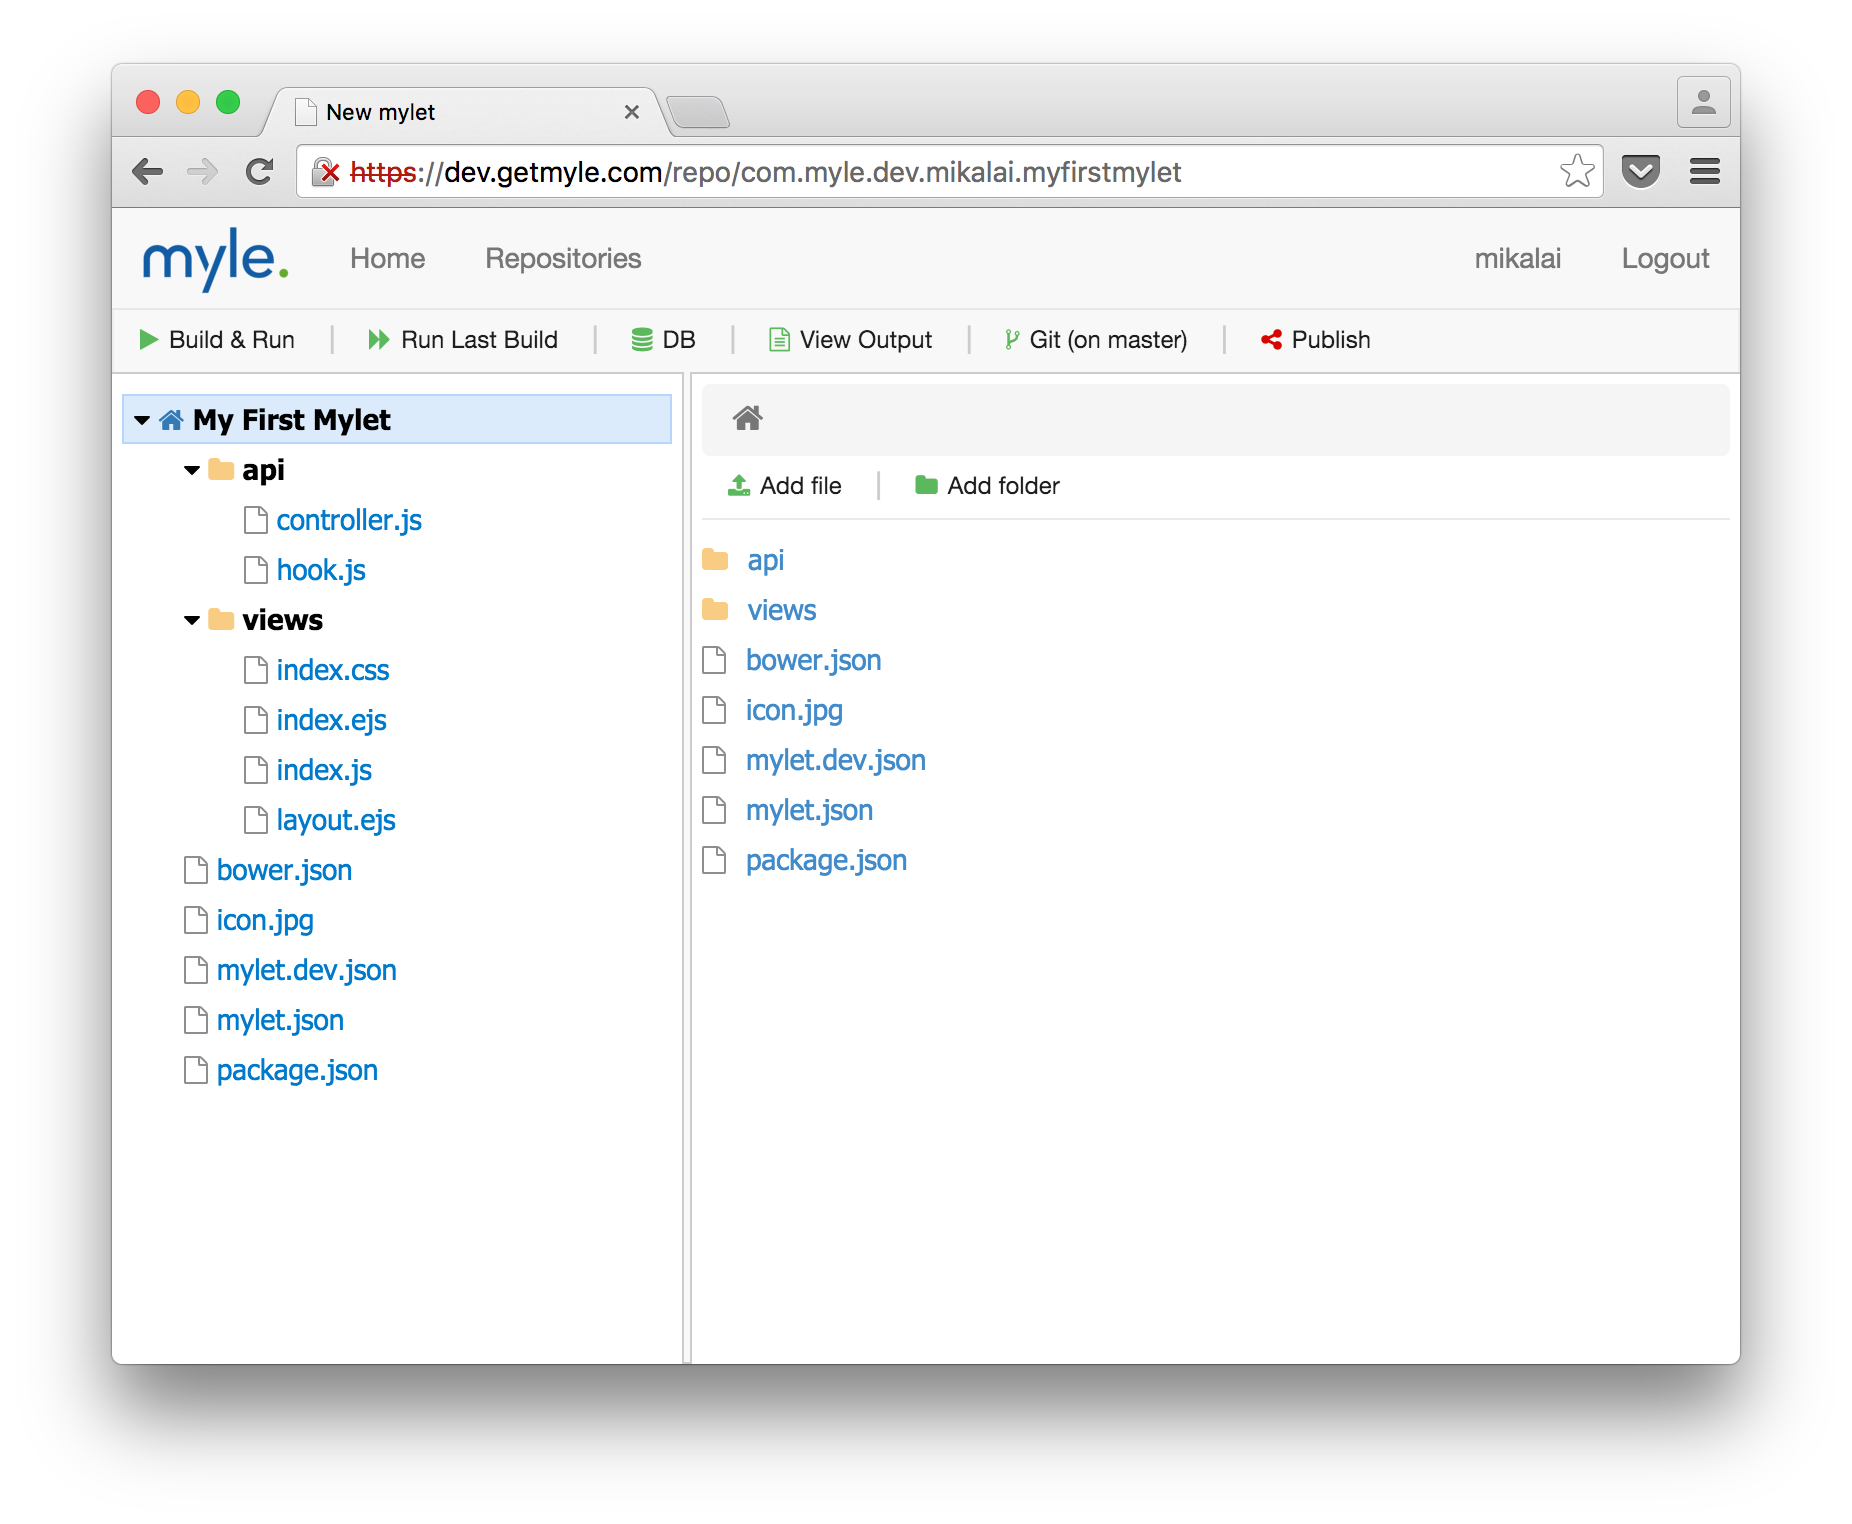The height and width of the screenshot is (1524, 1852).
Task: Click the views folder icon in tree
Action: (x=221, y=619)
